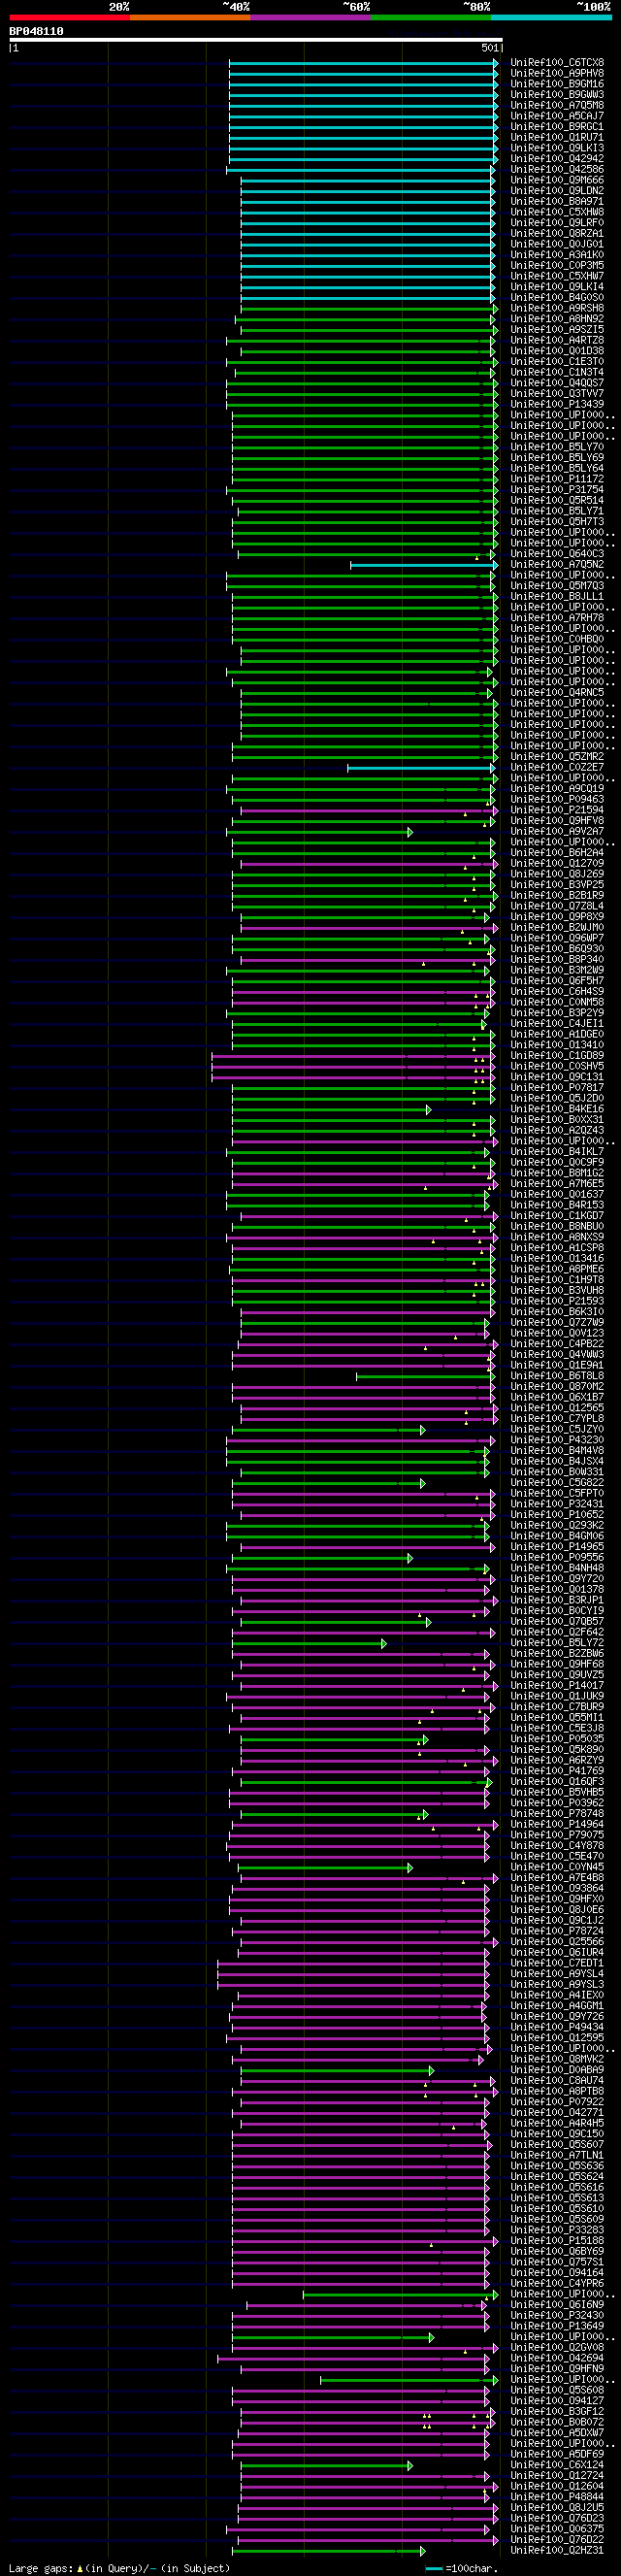Select UniRef100_Q9LKI4 label

(x=557, y=287)
